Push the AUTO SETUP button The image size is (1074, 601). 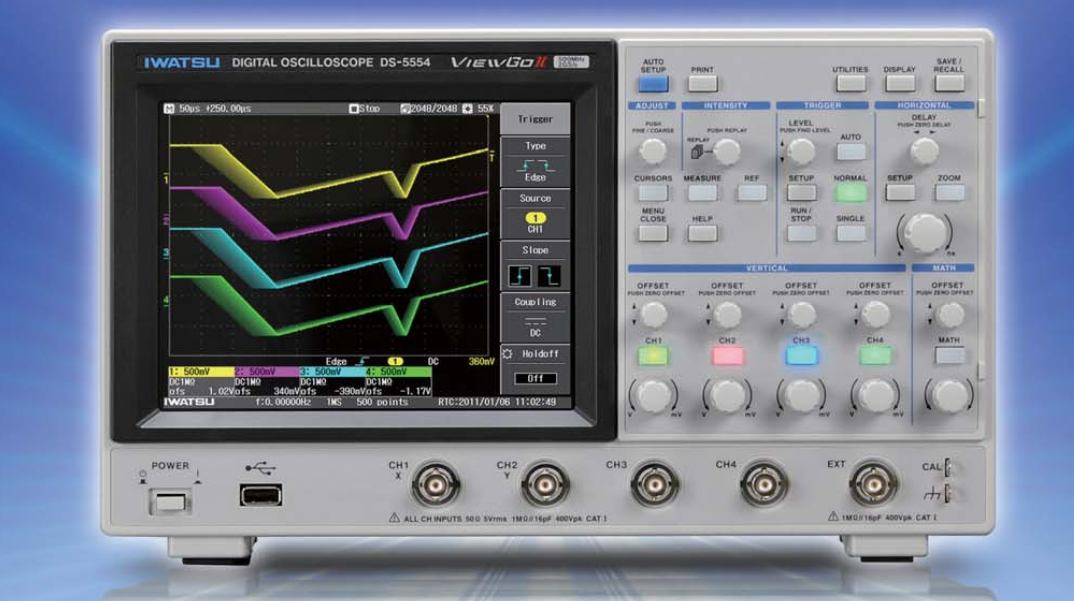coord(653,84)
